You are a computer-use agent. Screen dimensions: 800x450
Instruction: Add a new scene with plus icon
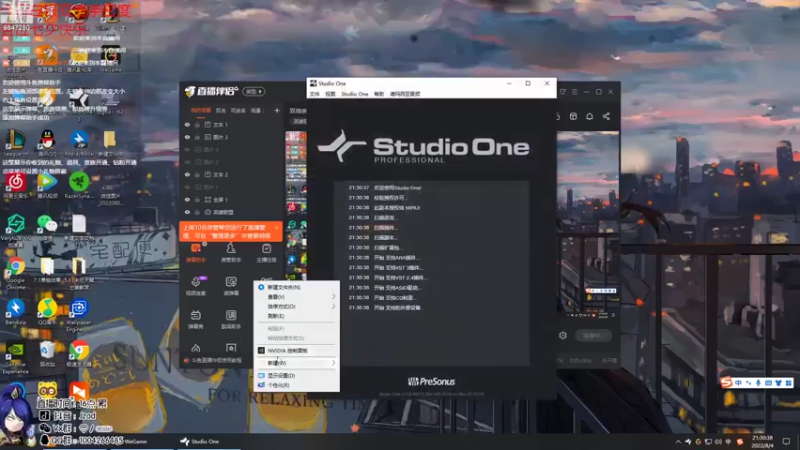(277, 110)
